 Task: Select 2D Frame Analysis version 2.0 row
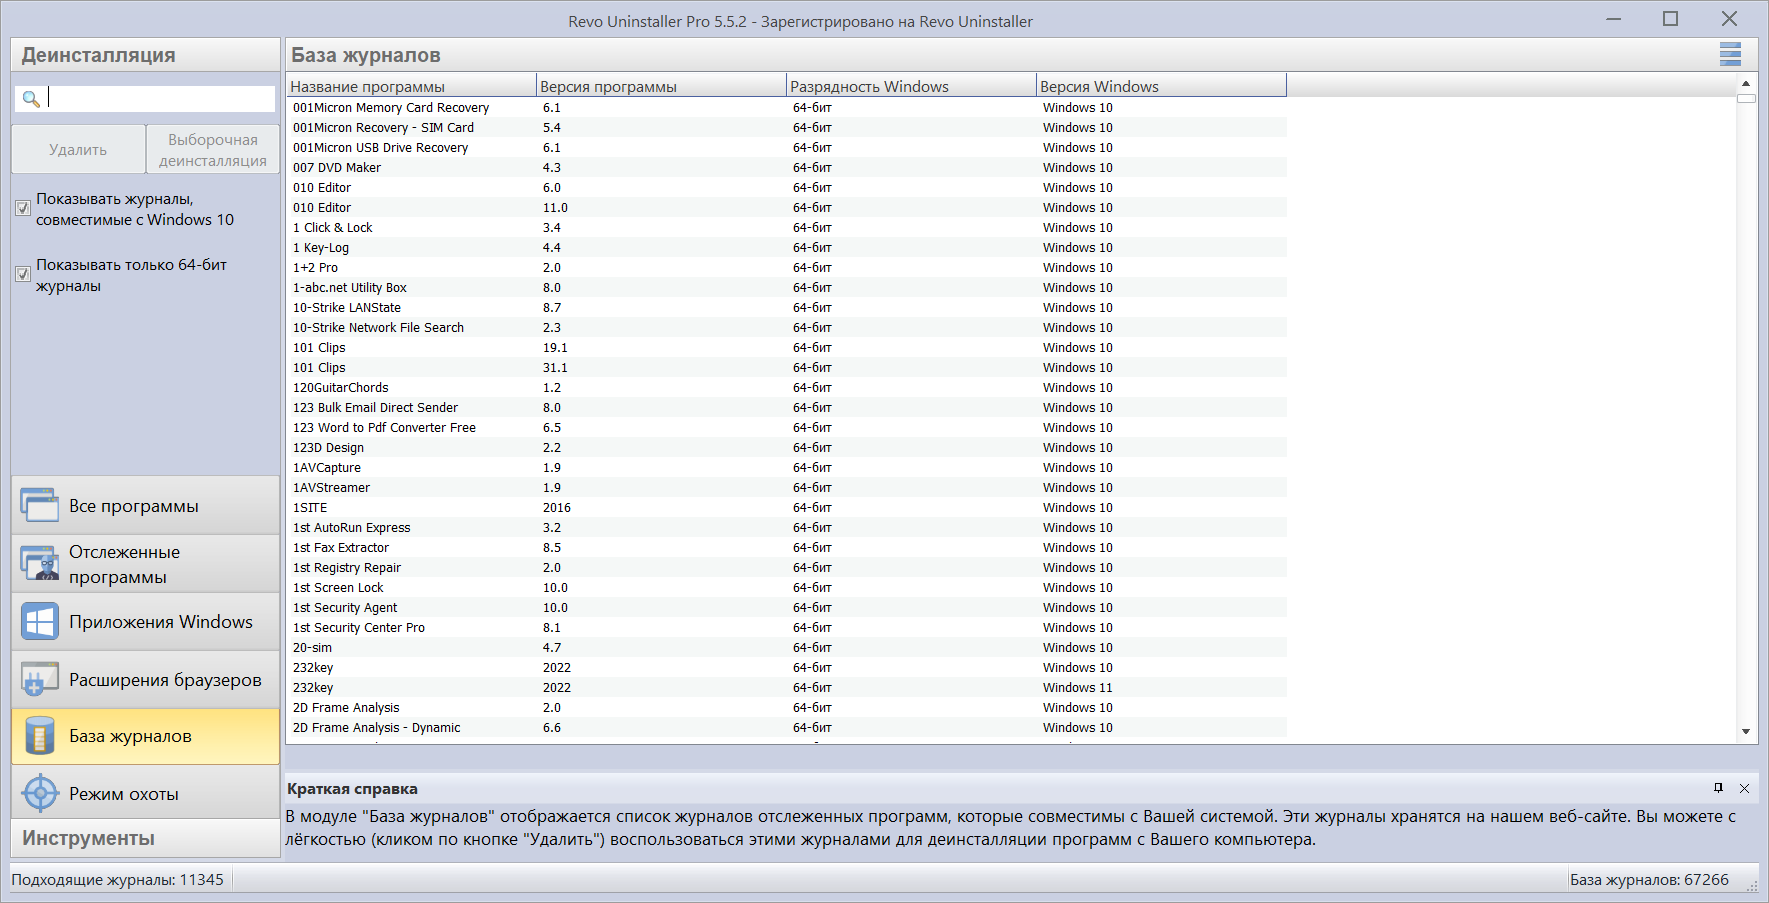(x=786, y=708)
